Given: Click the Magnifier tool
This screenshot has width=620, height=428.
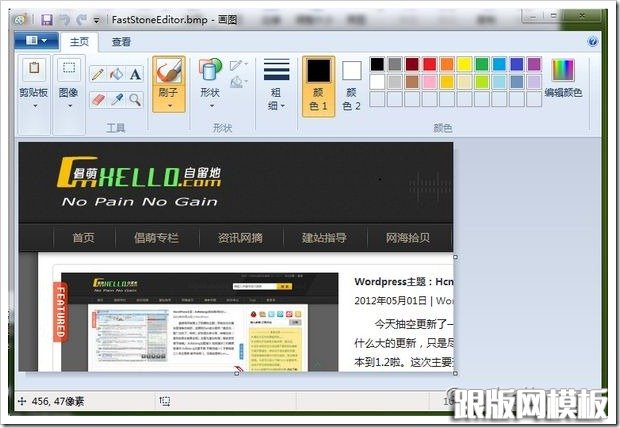Looking at the screenshot, I should (135, 98).
